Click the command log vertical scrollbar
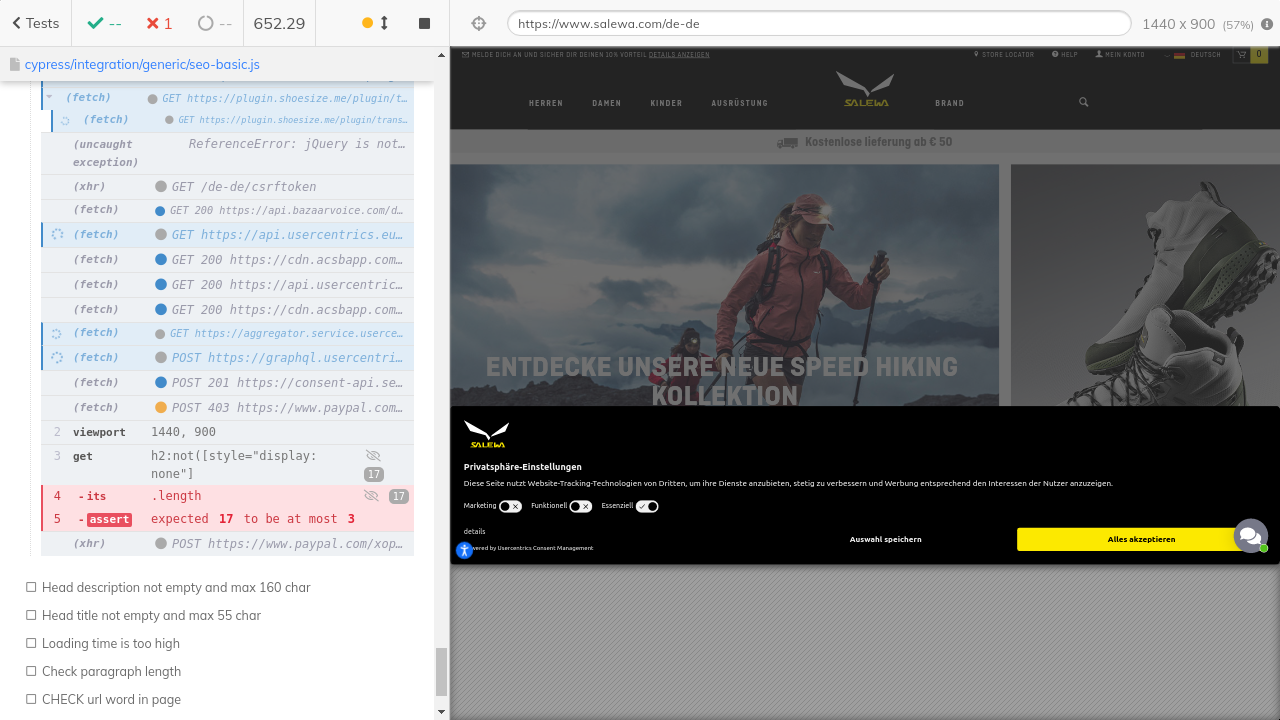Viewport: 1280px width, 720px height. click(441, 671)
